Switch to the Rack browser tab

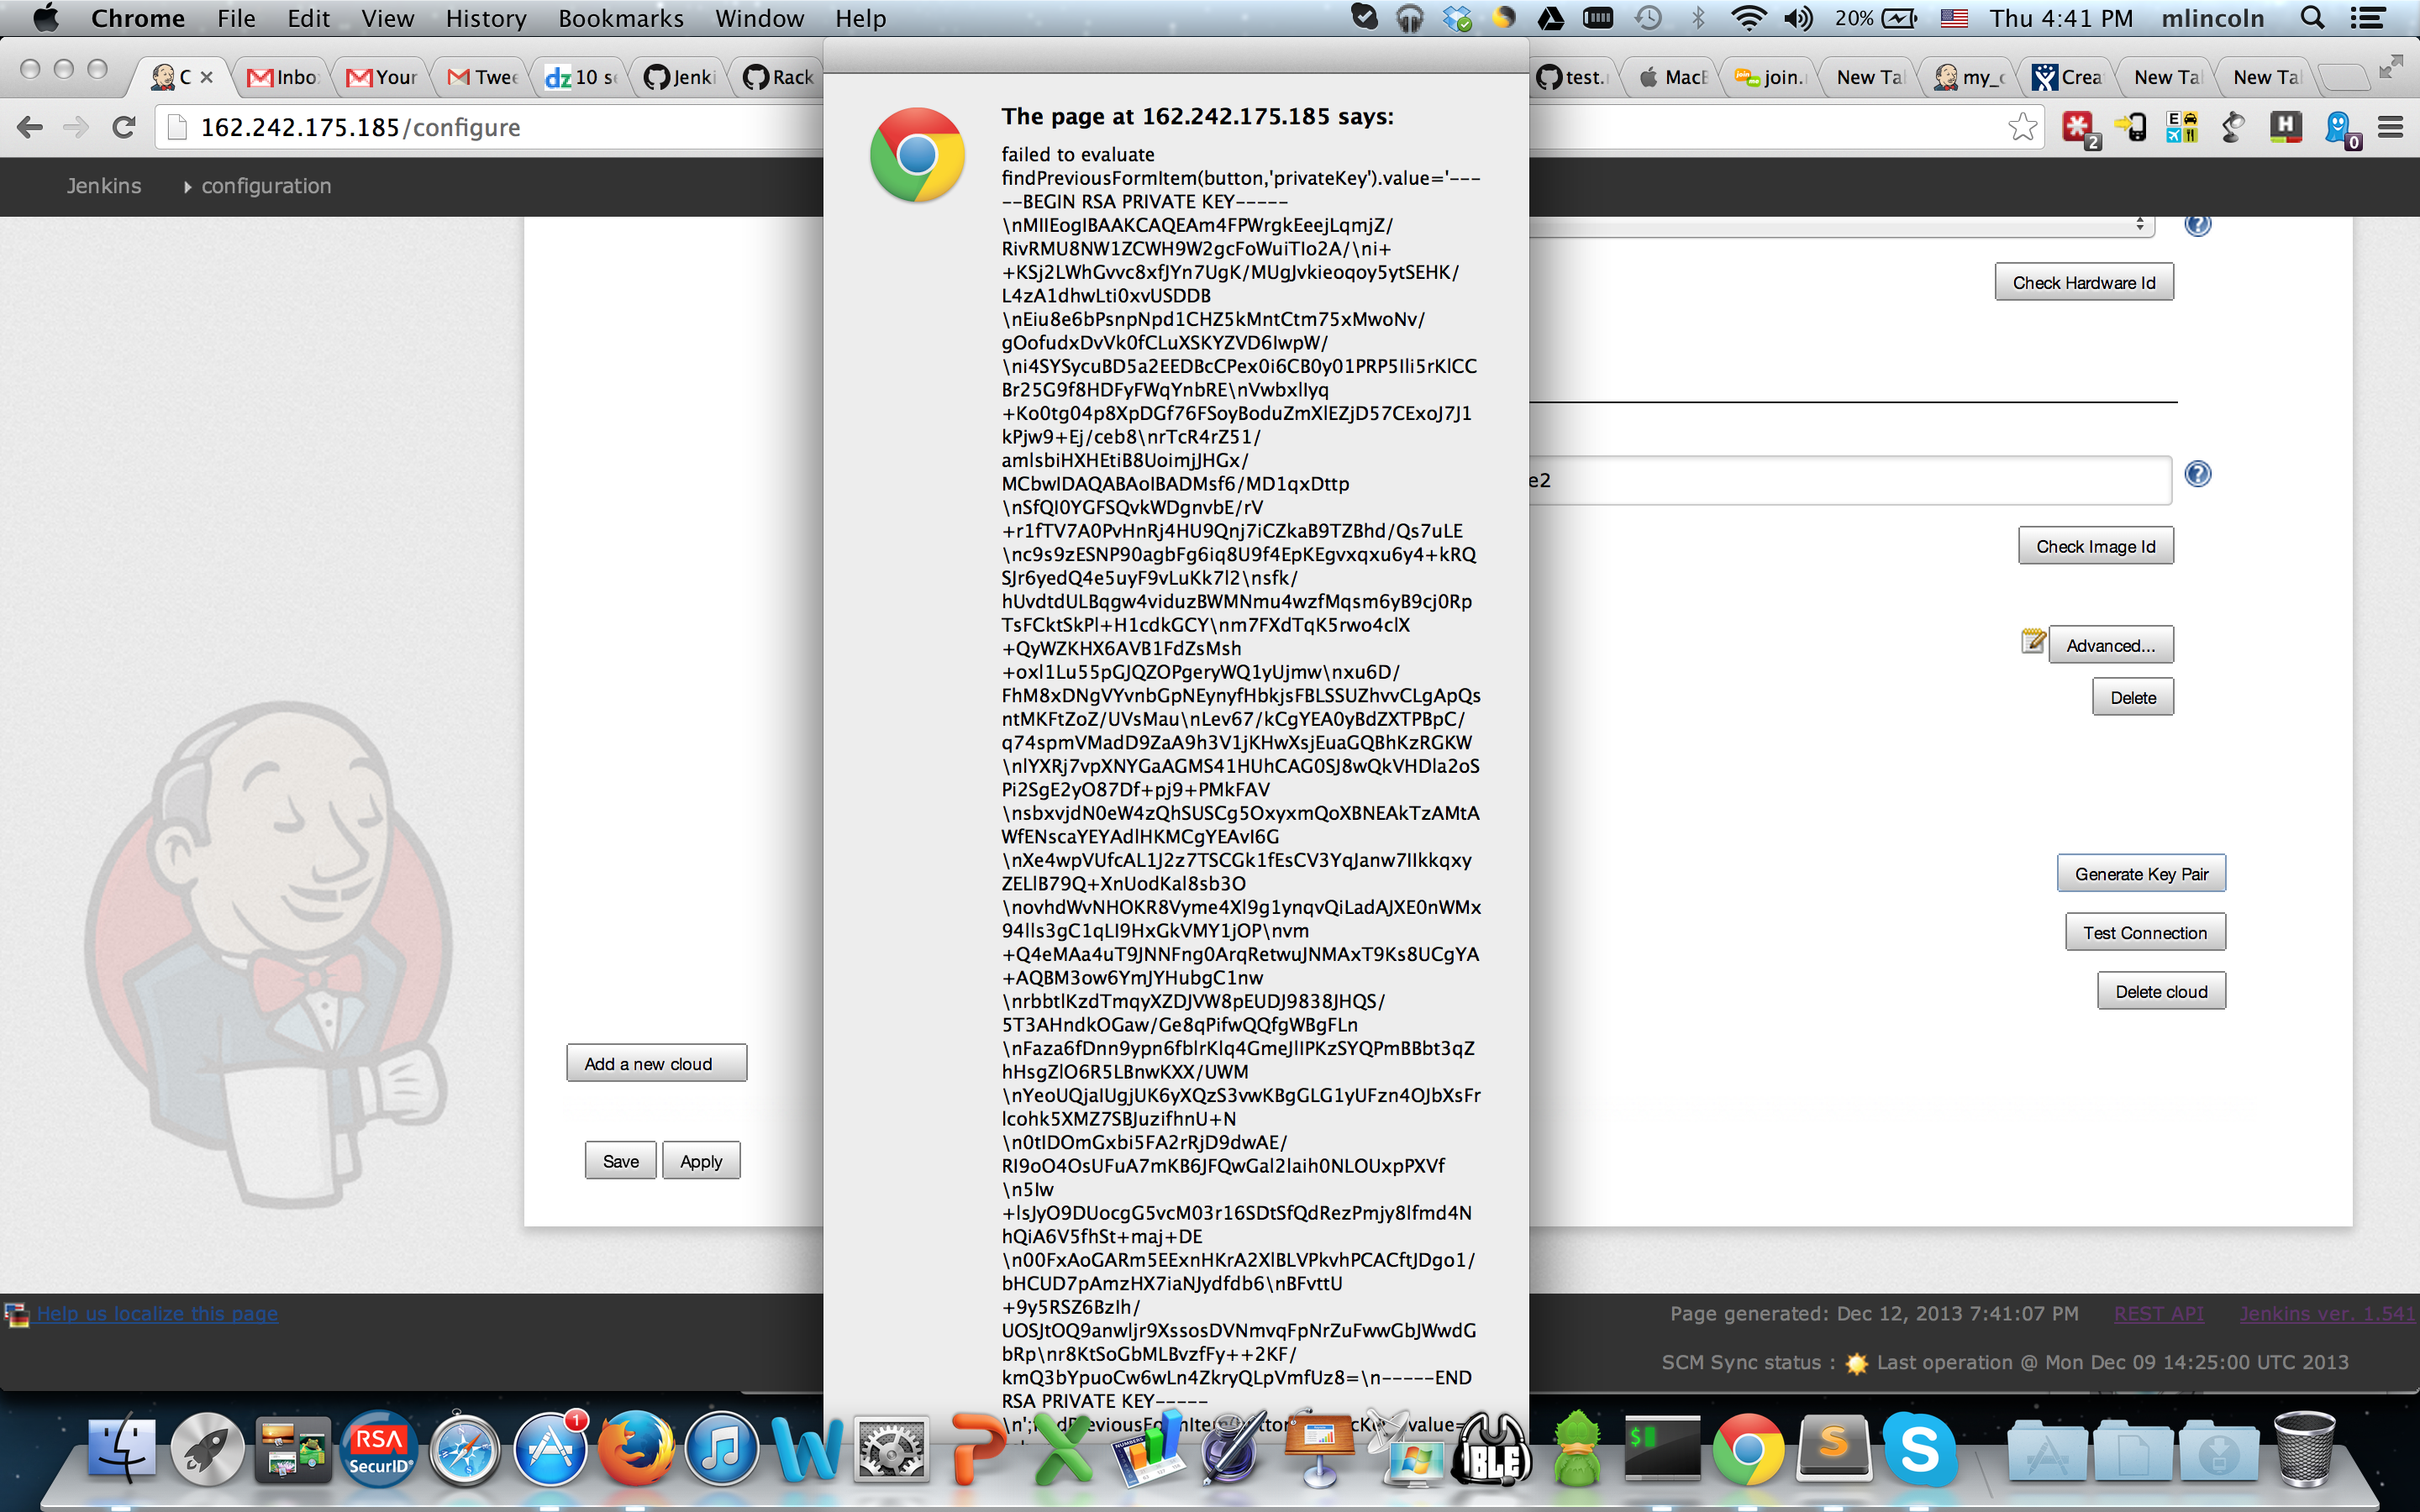(x=780, y=77)
